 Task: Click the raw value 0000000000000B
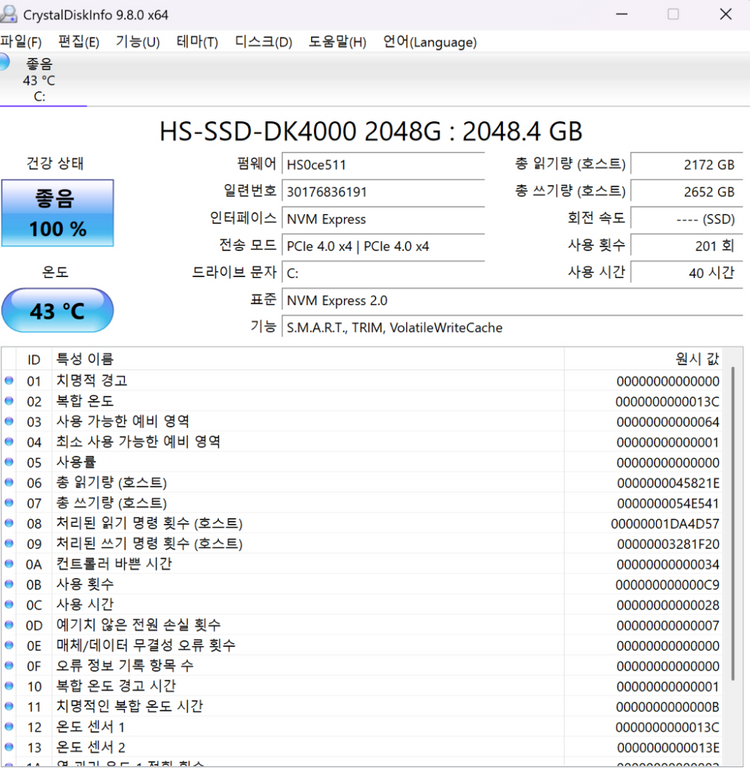coord(667,707)
